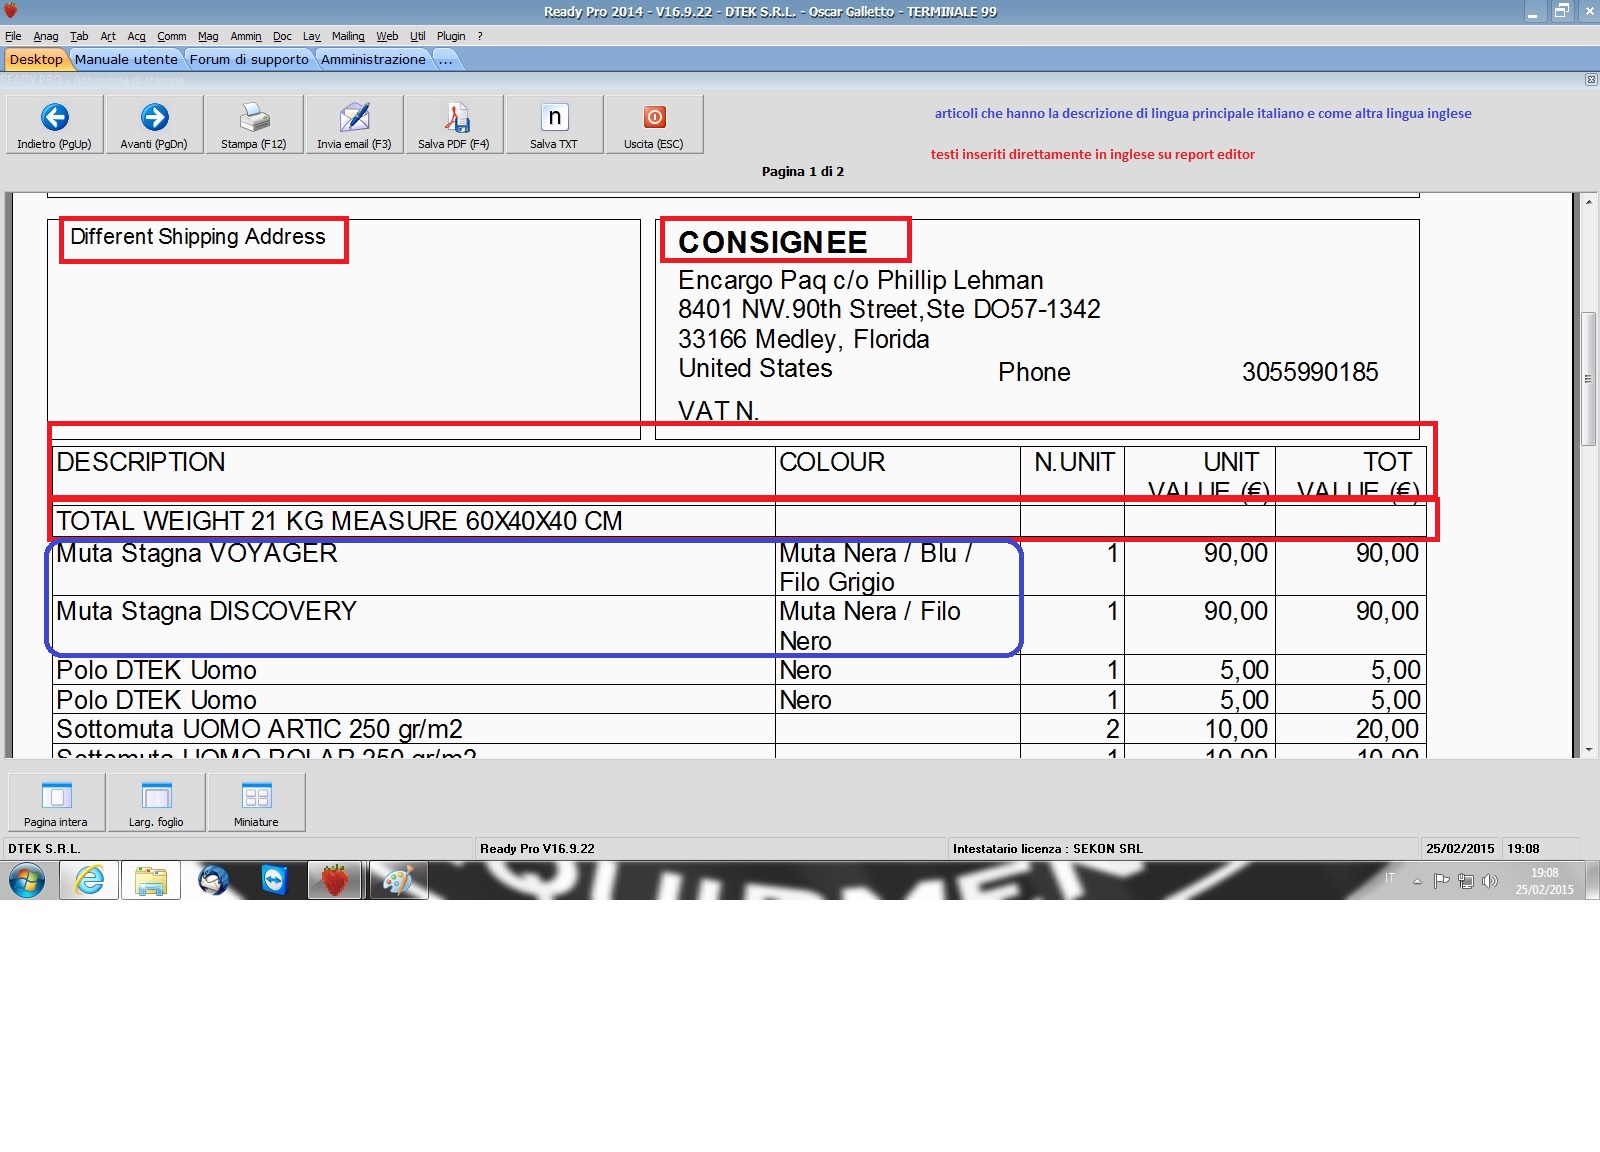
Task: Open the Manuale utente tab
Action: click(x=126, y=60)
